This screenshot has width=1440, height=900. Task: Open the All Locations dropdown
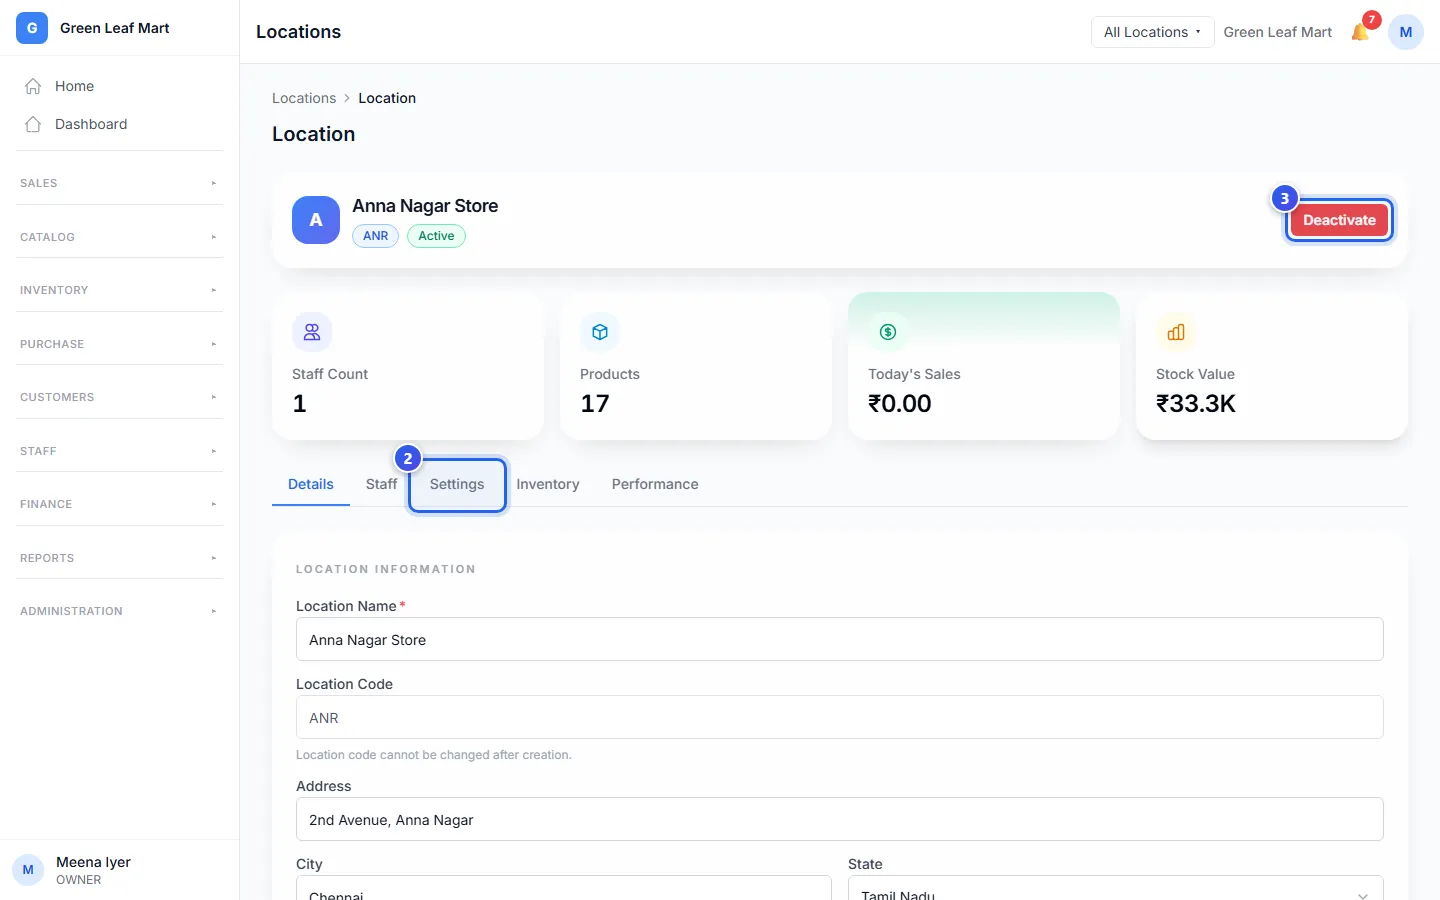point(1152,32)
